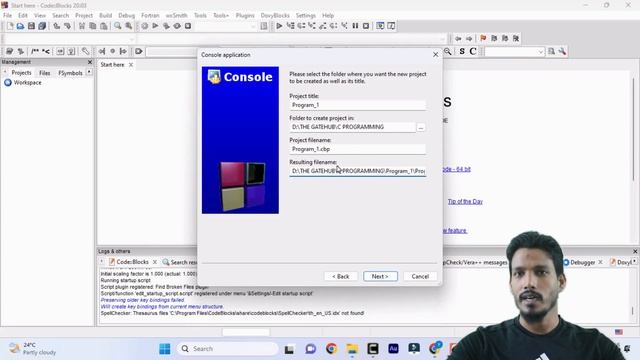Toggle bookmark with orange flag icon
Viewport: 640px width, 360px height.
[483, 38]
